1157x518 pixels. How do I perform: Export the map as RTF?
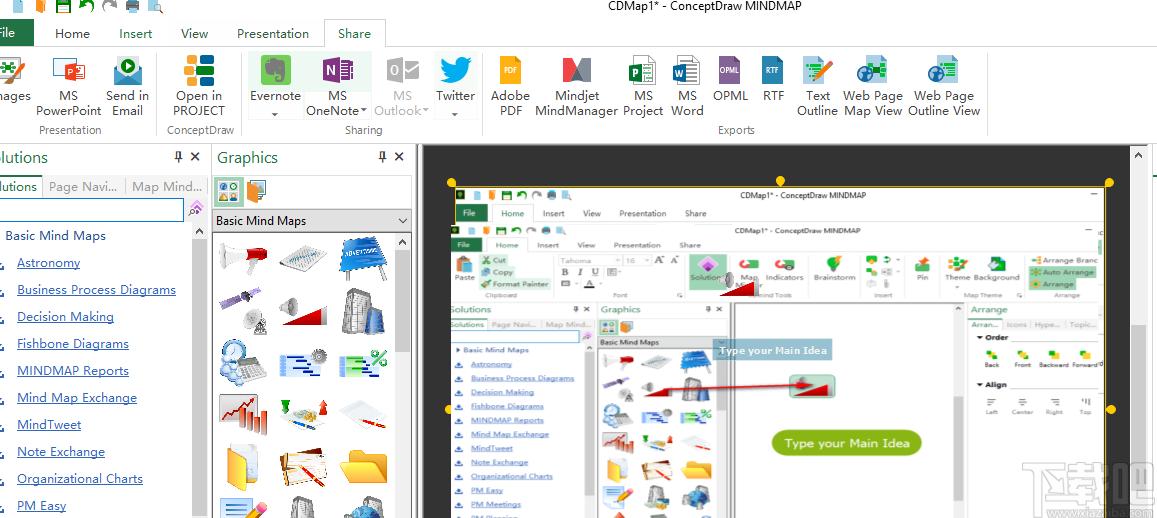point(773,80)
